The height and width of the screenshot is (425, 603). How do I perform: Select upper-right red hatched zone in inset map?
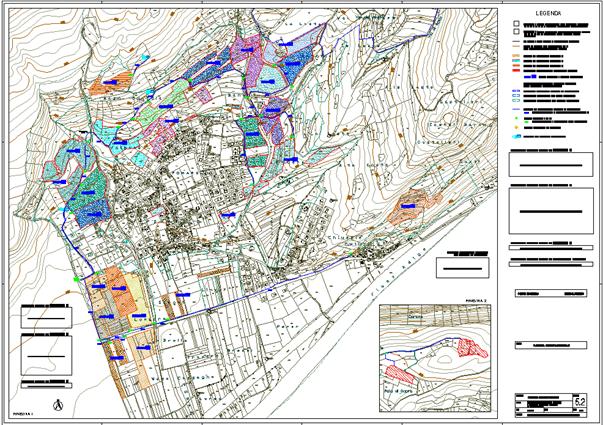click(472, 347)
